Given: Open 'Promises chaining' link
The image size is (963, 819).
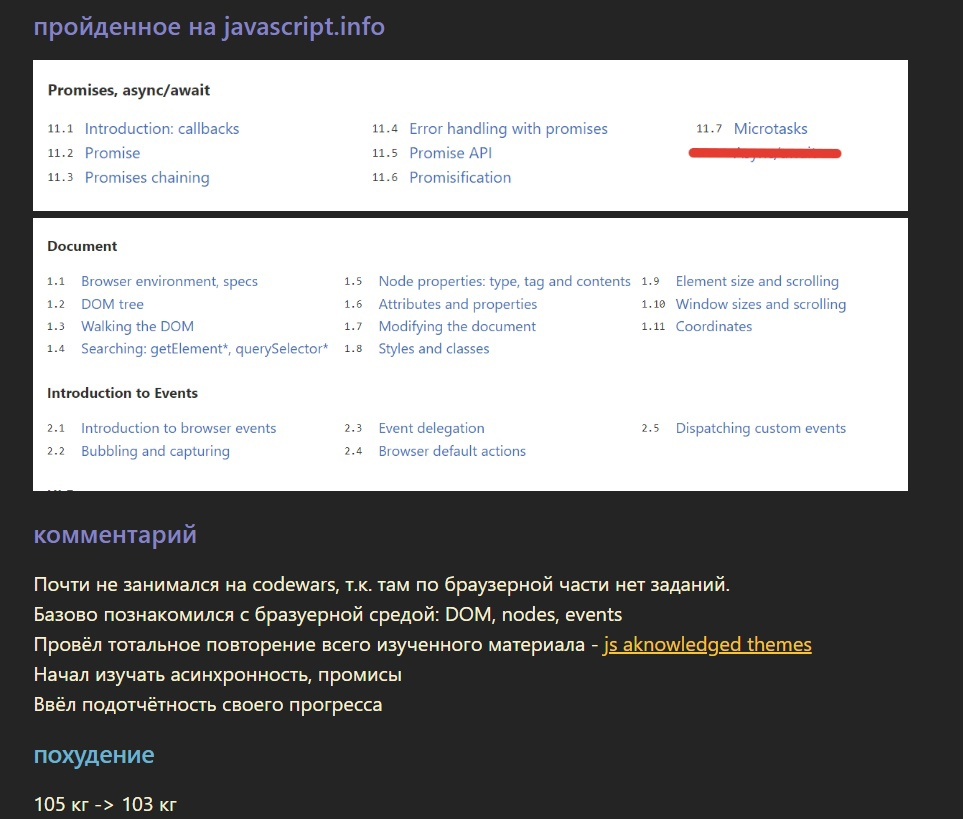Looking at the screenshot, I should pyautogui.click(x=147, y=178).
